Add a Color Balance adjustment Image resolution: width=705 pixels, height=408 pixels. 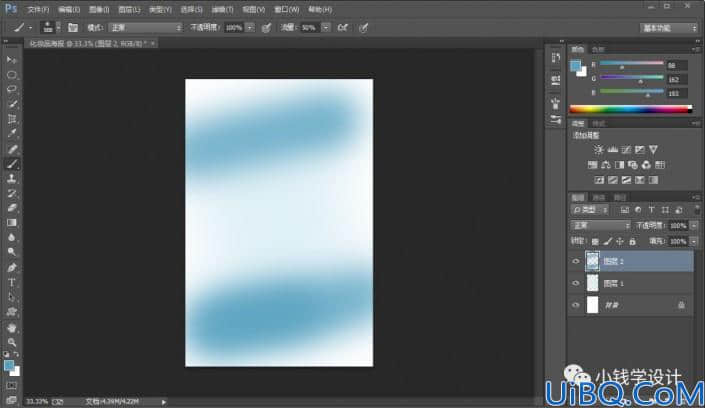pyautogui.click(x=606, y=165)
